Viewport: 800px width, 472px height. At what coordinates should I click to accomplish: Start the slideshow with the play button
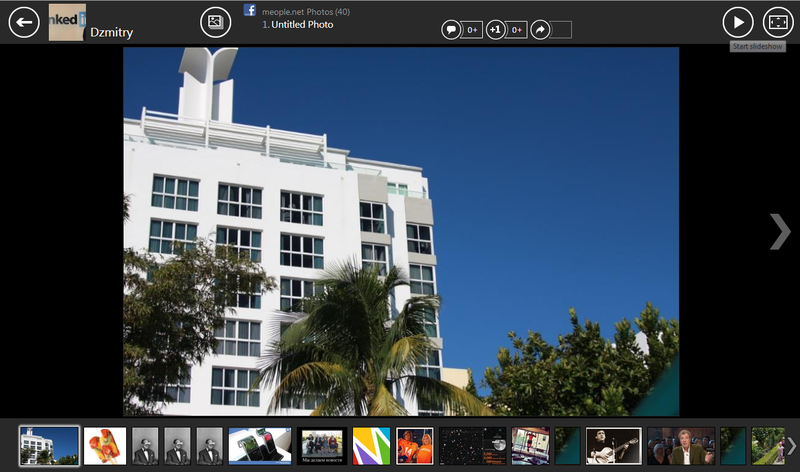[x=738, y=22]
